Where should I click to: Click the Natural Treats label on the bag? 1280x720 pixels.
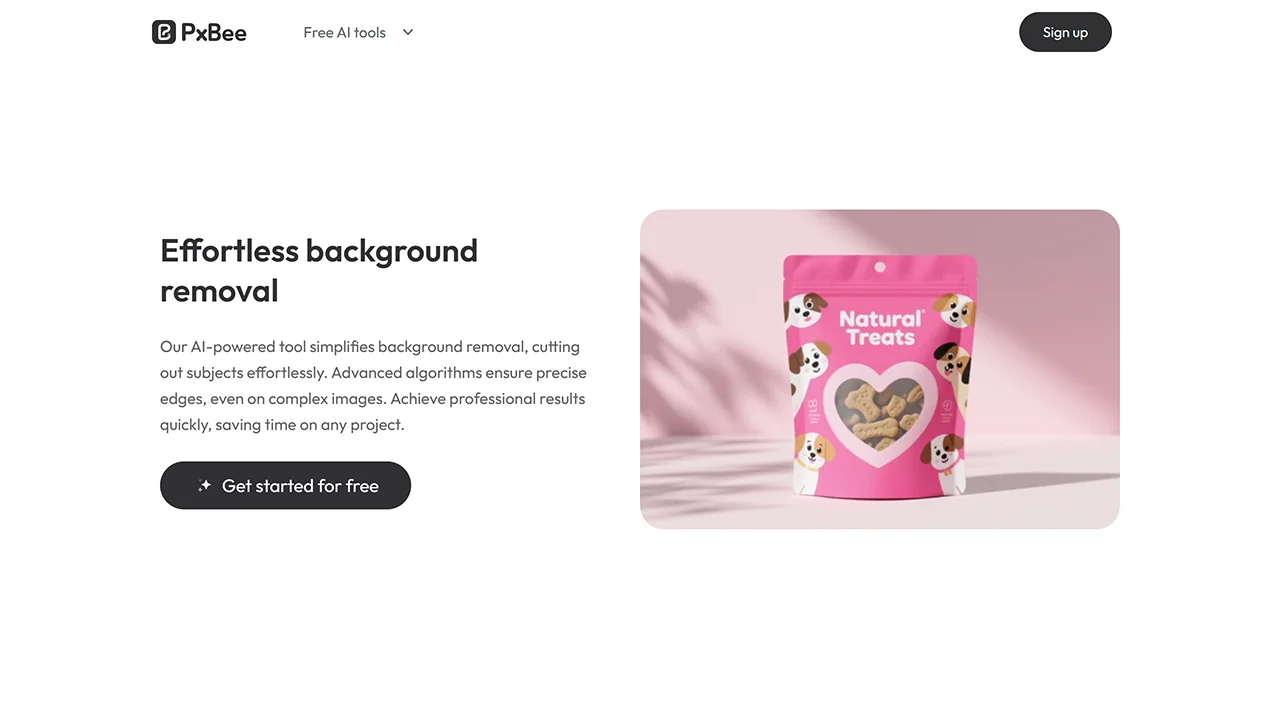pyautogui.click(x=881, y=328)
